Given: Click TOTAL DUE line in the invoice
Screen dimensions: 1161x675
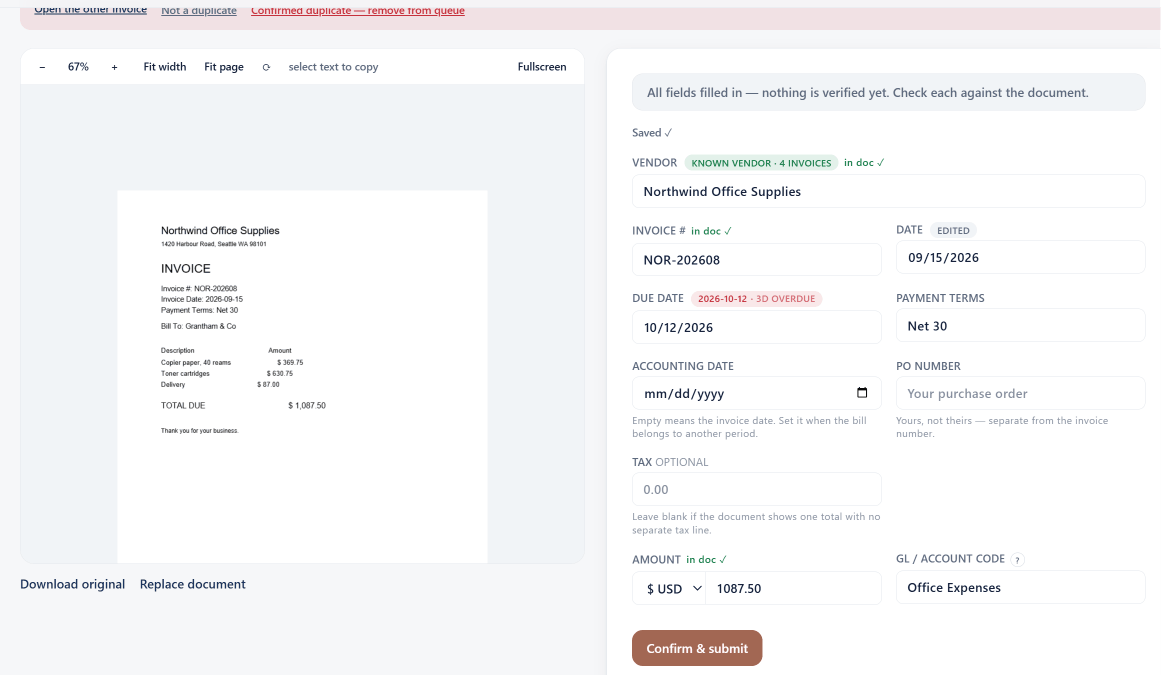Looking at the screenshot, I should pyautogui.click(x=244, y=406).
